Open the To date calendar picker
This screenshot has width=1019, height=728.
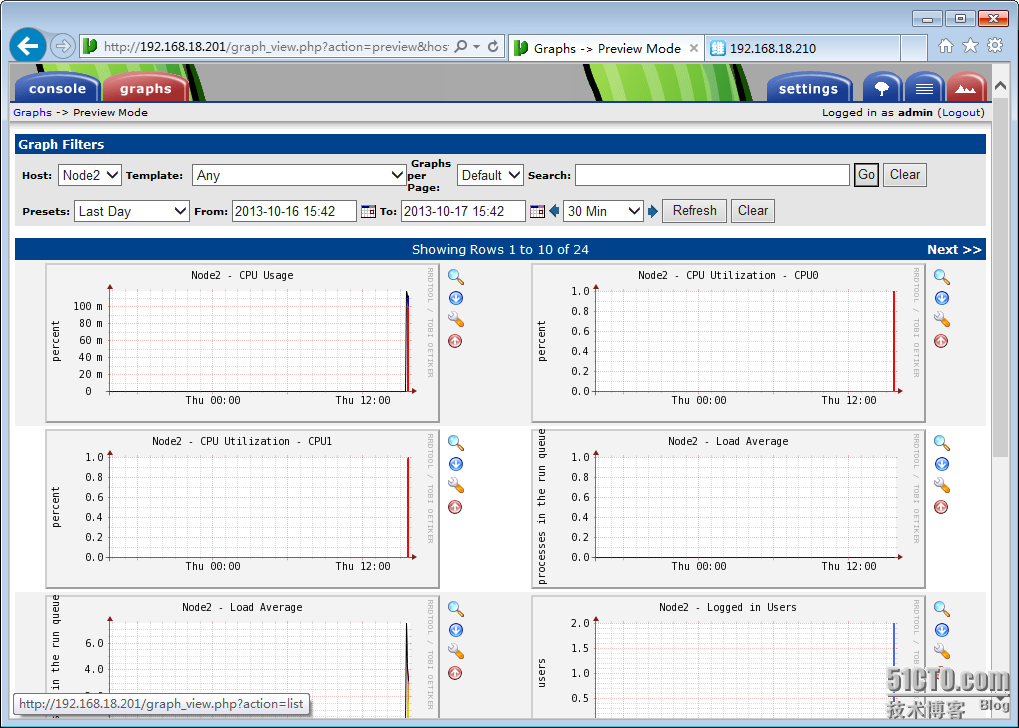point(537,211)
